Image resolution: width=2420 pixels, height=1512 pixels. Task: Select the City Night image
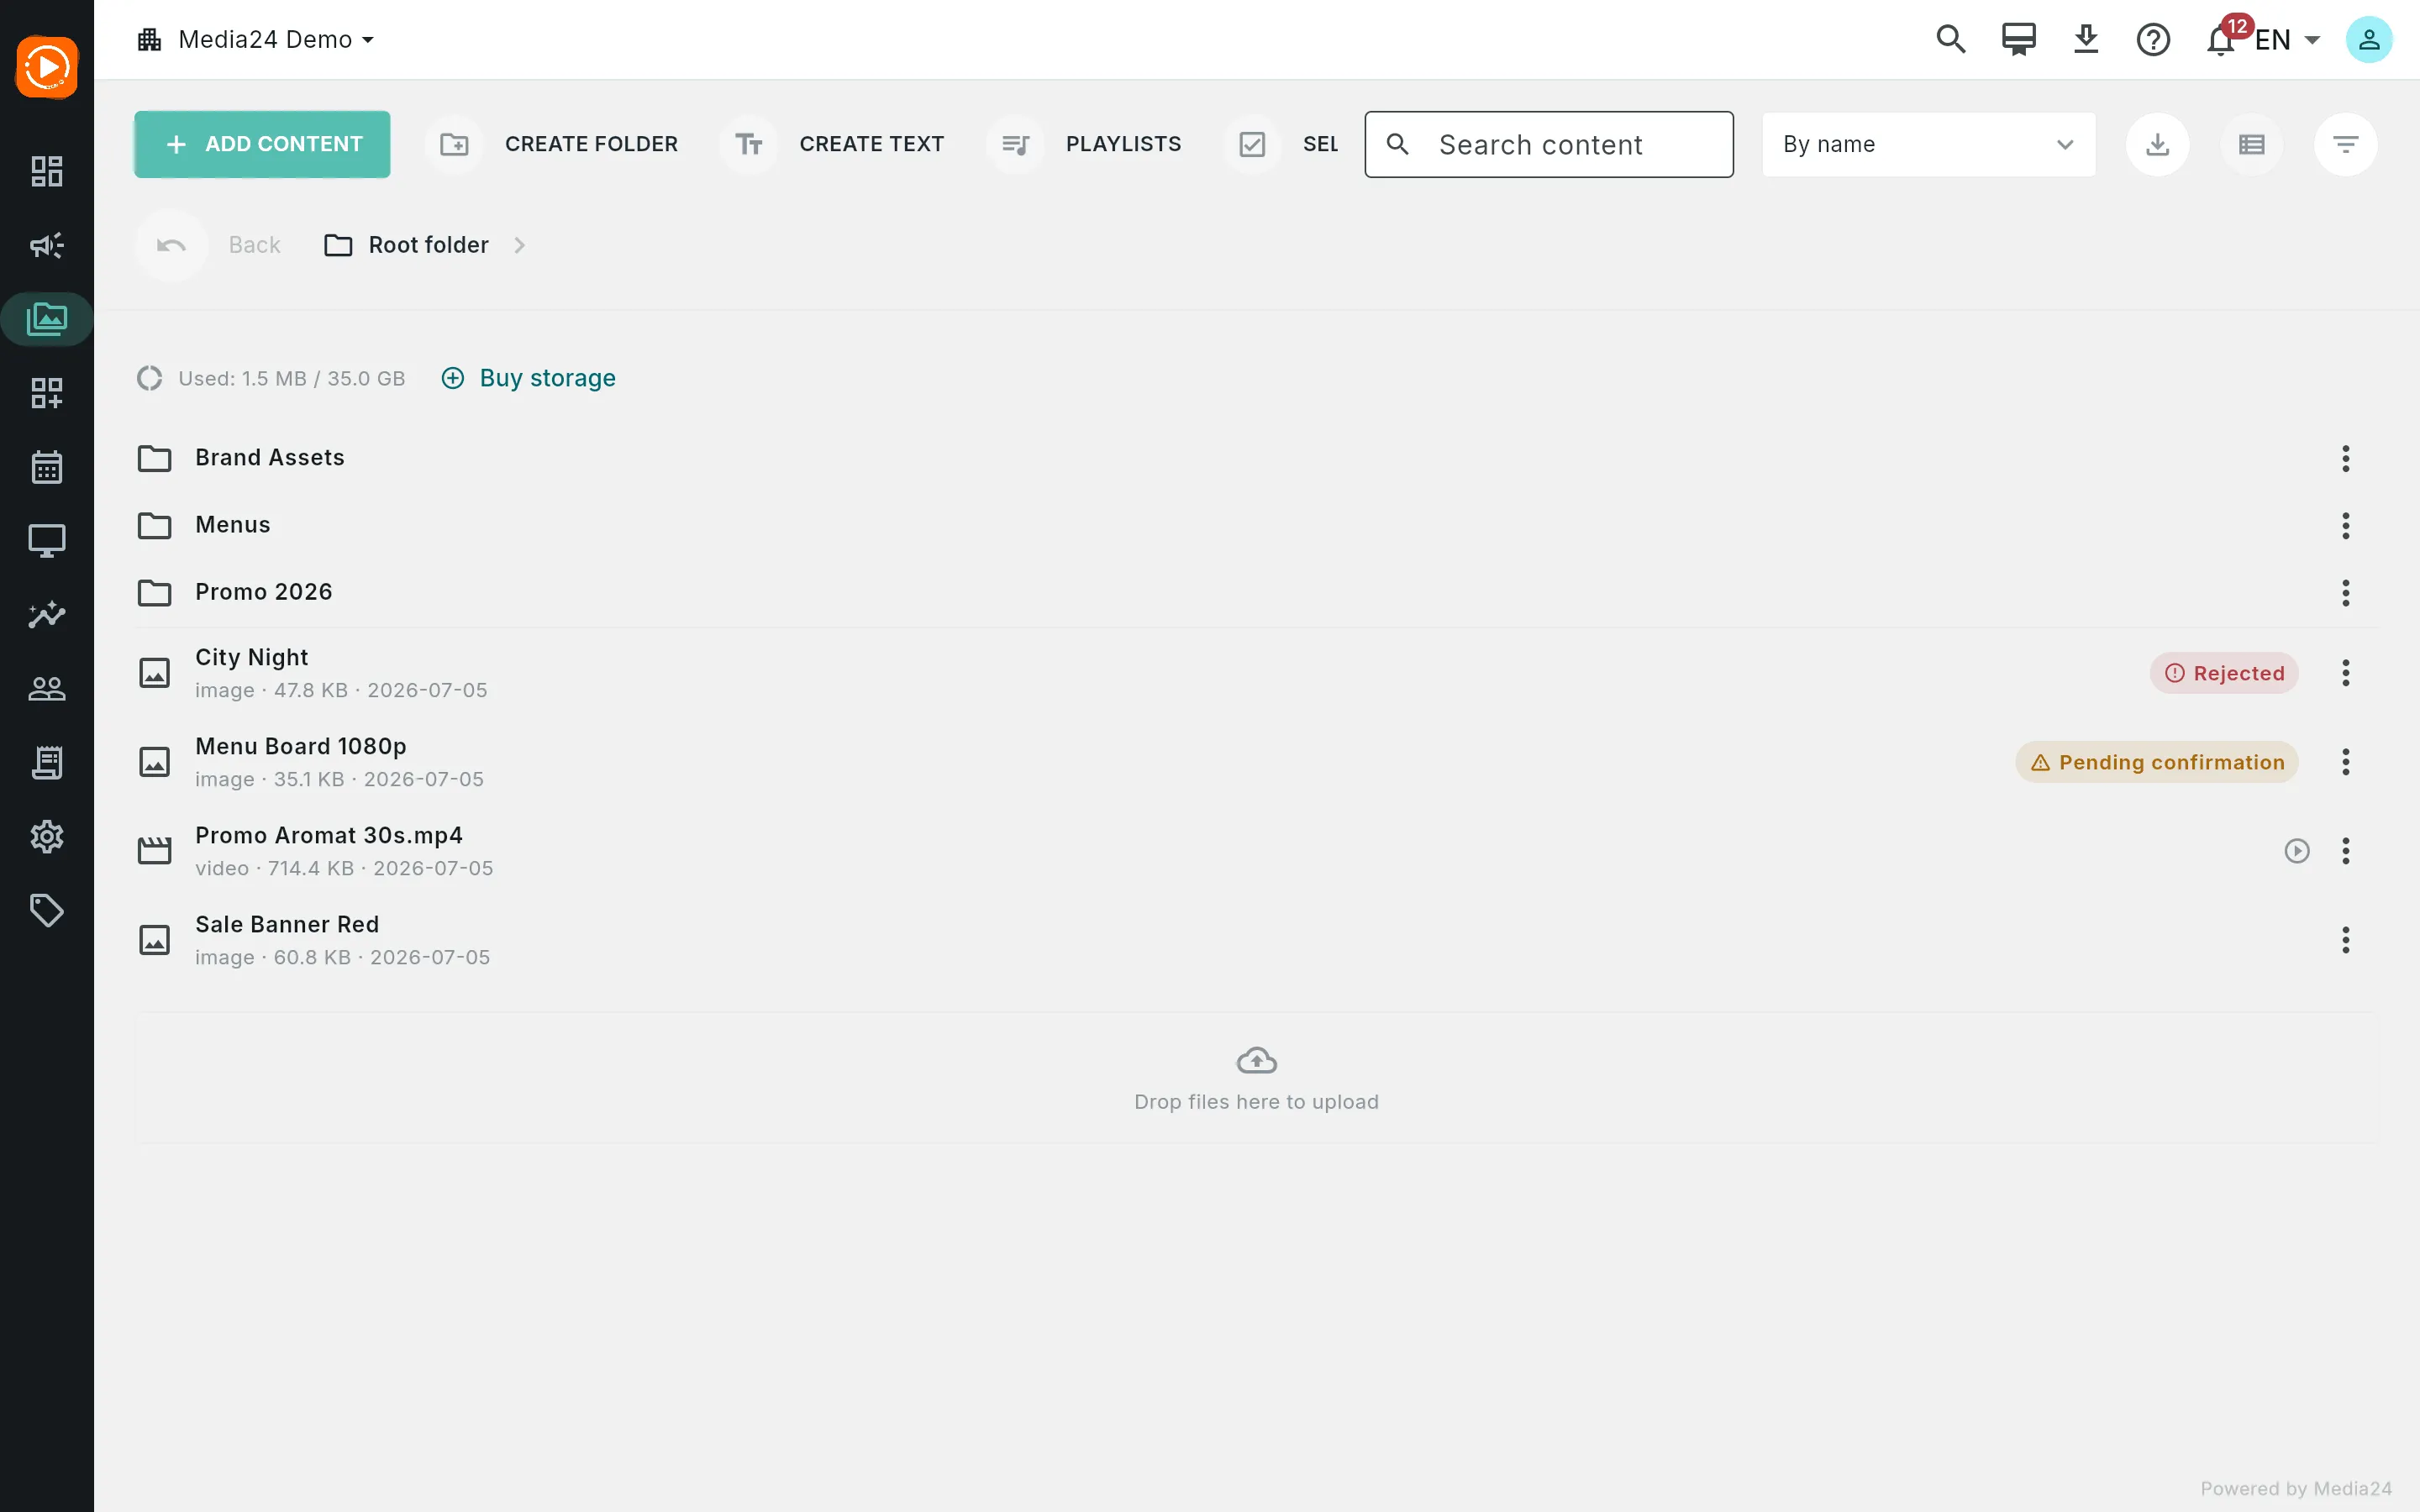click(1256, 673)
